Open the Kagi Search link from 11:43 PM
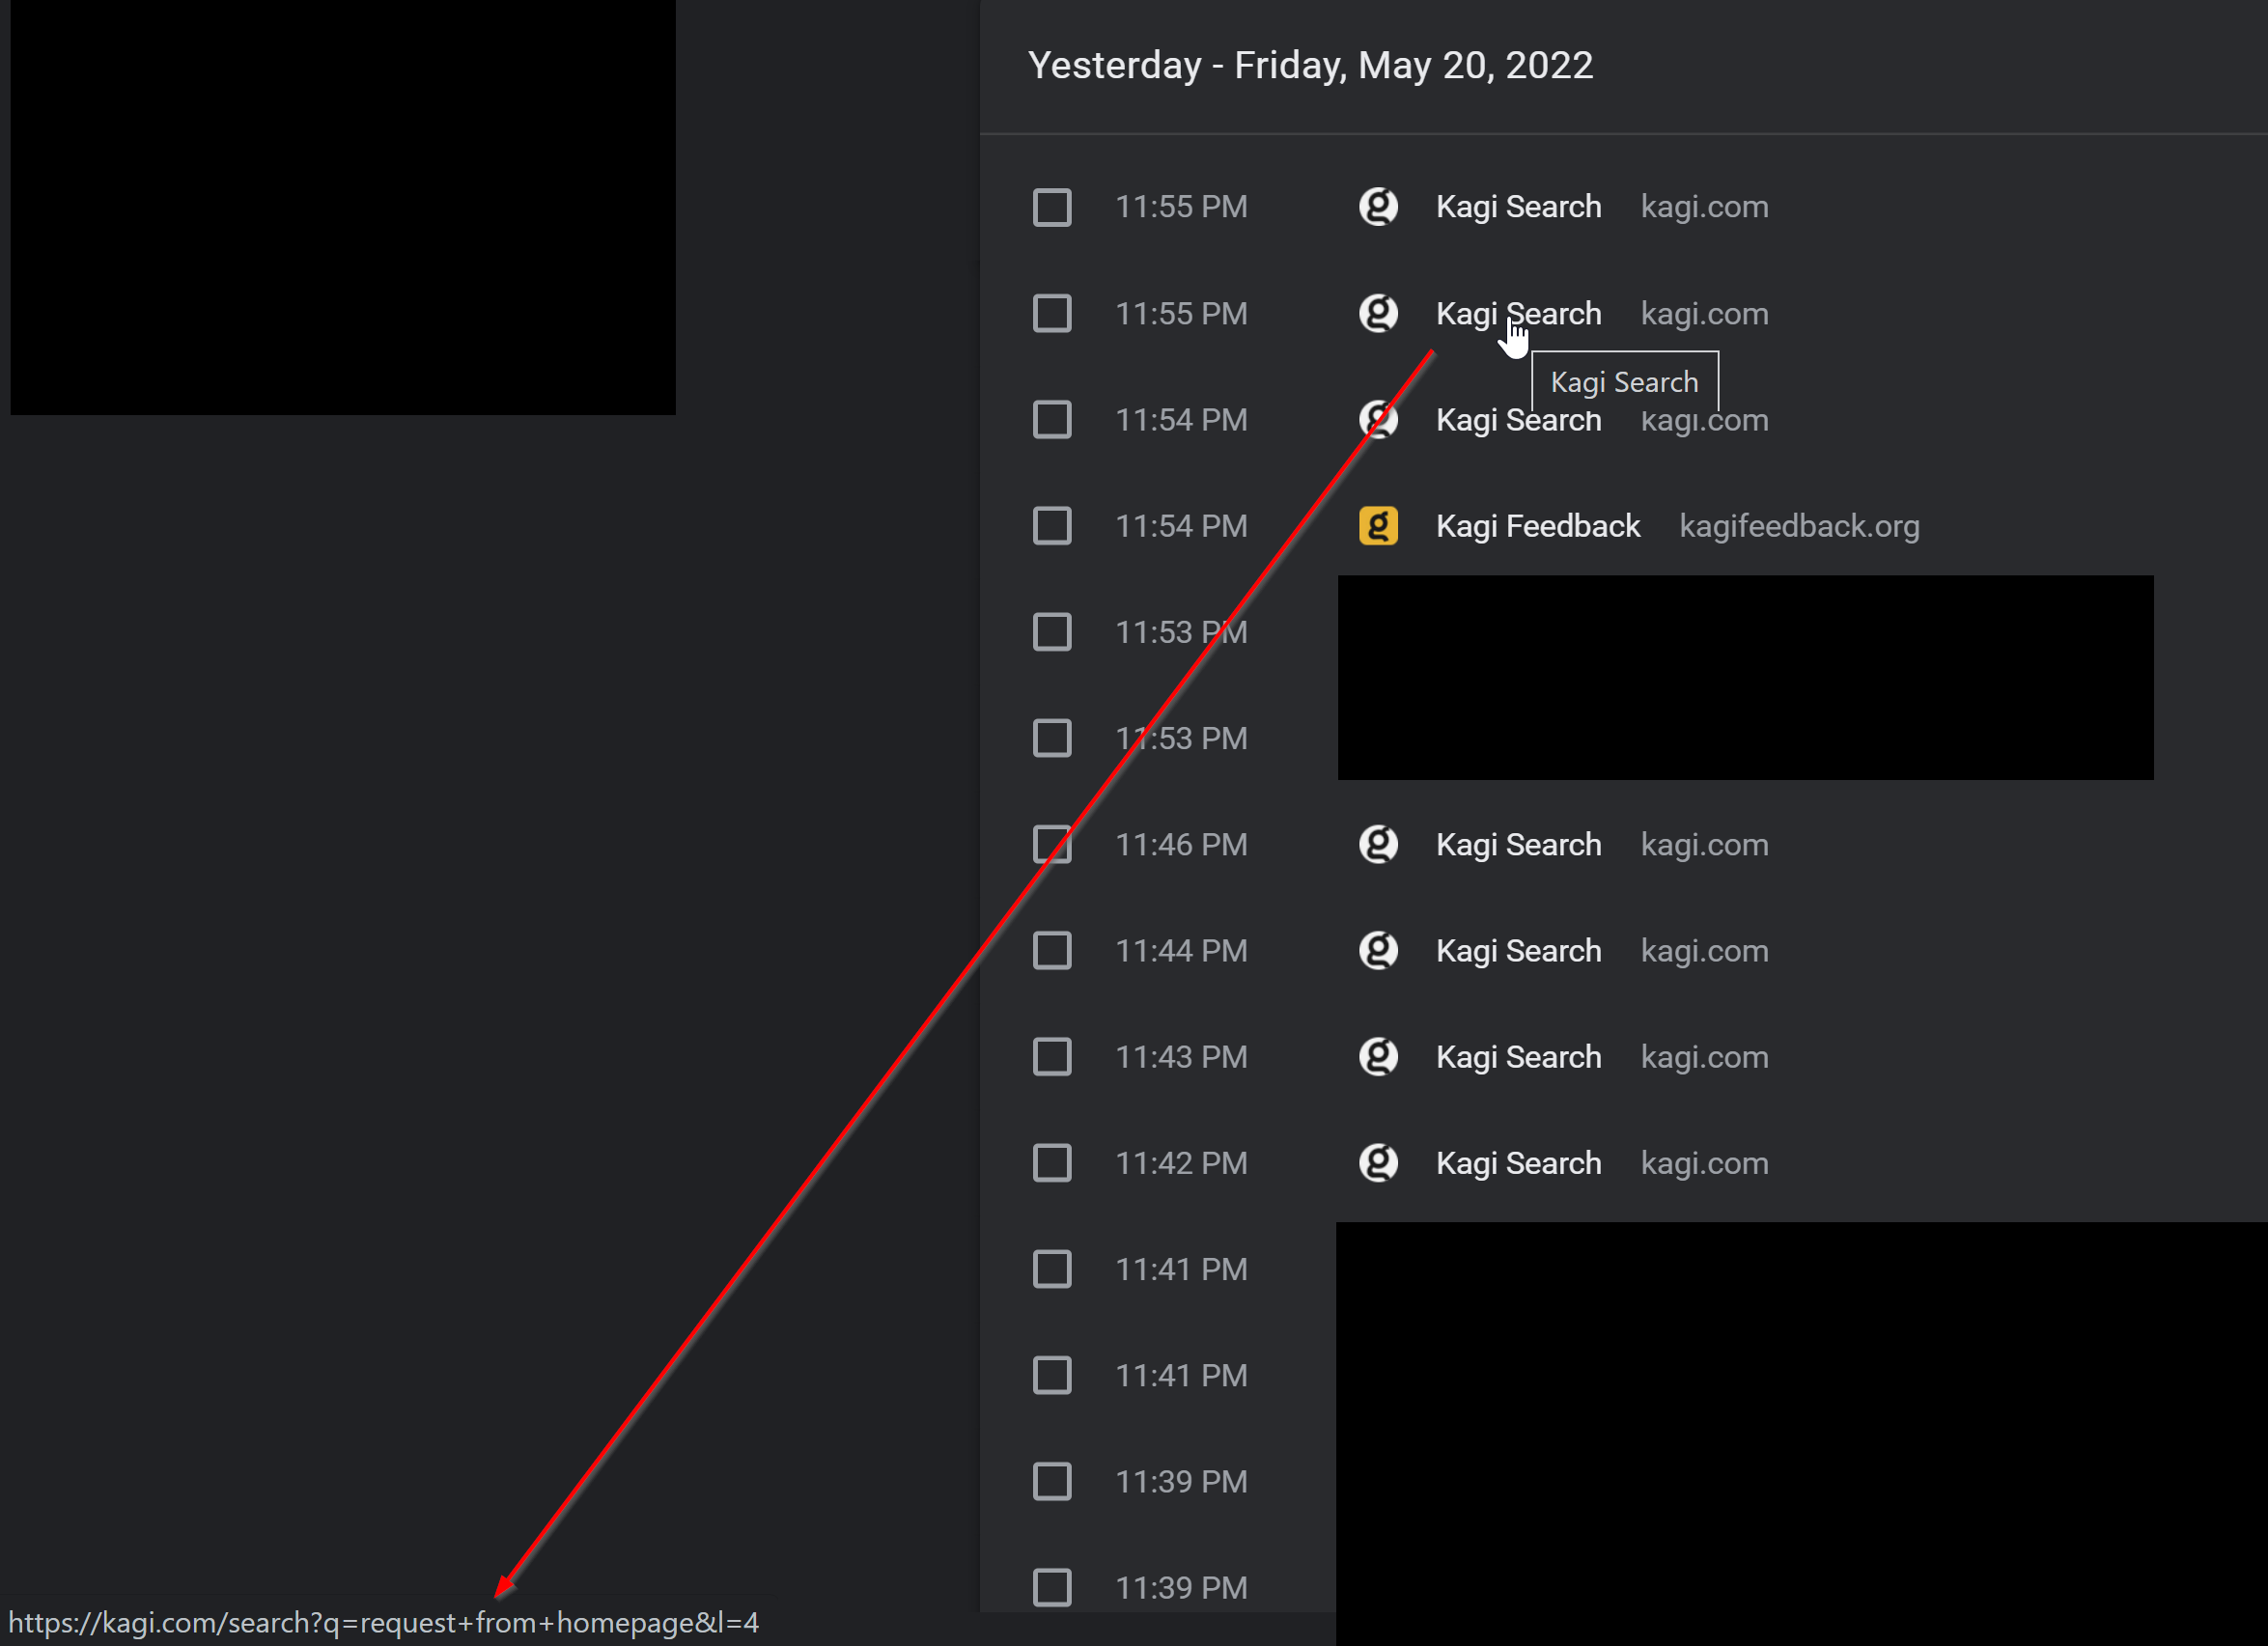The height and width of the screenshot is (1646, 2268). pyautogui.click(x=1518, y=1056)
